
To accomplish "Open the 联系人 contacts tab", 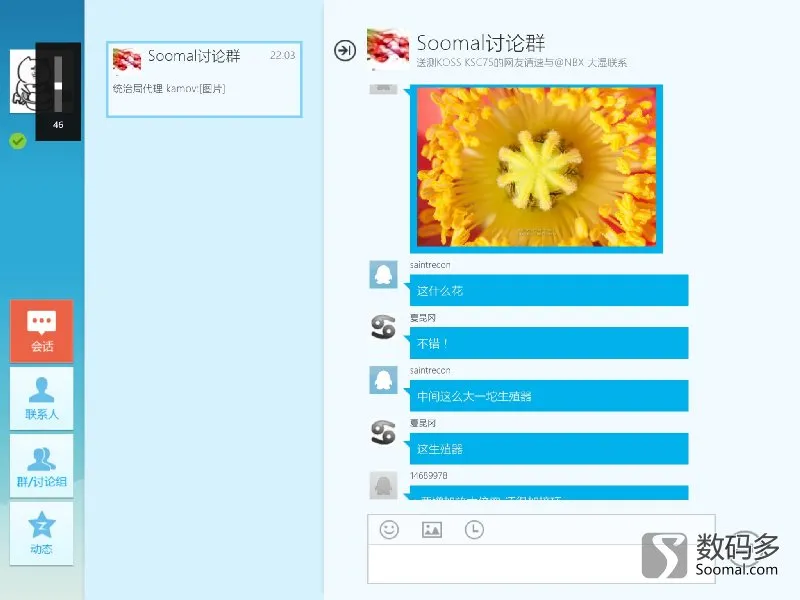I will click(x=41, y=398).
